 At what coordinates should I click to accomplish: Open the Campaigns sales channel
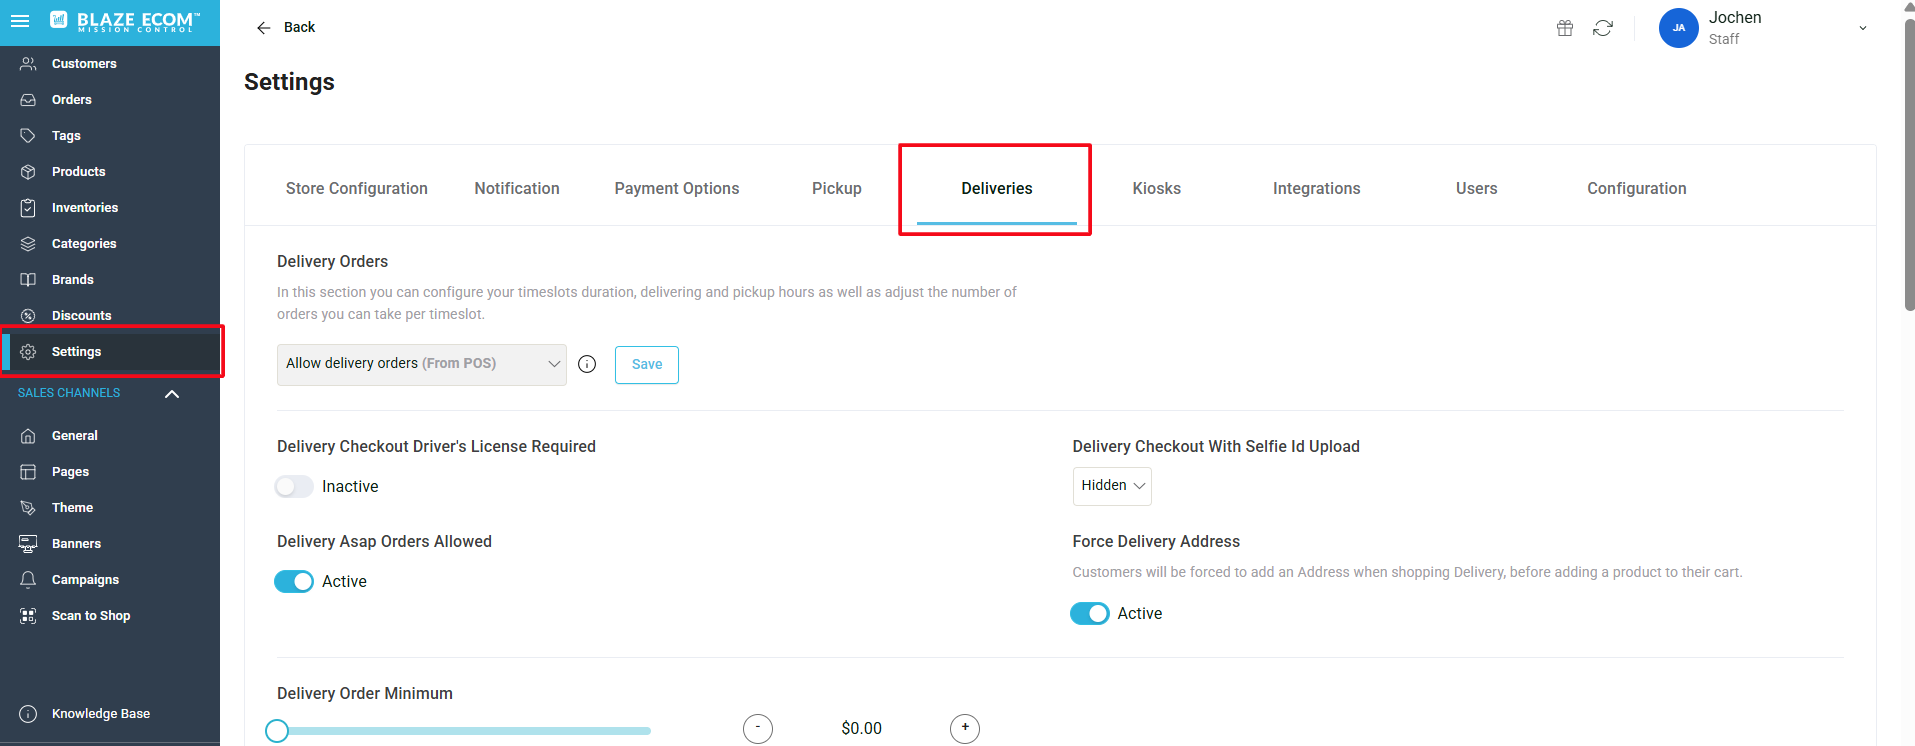pos(84,579)
